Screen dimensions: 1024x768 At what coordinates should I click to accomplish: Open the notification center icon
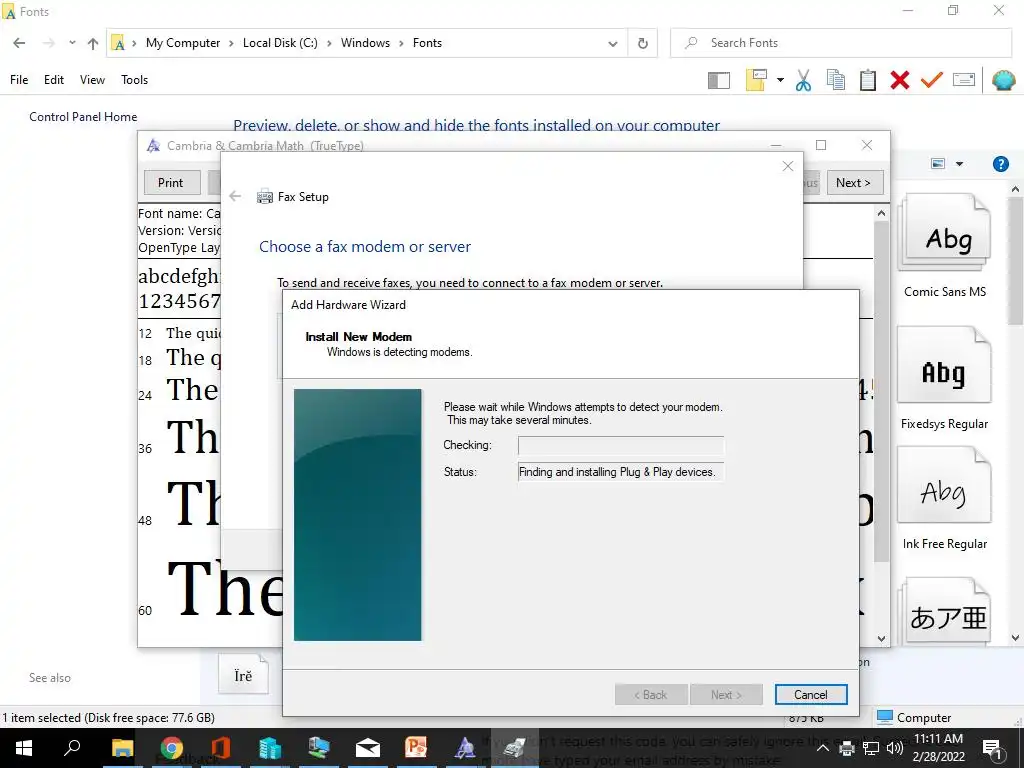click(993, 748)
